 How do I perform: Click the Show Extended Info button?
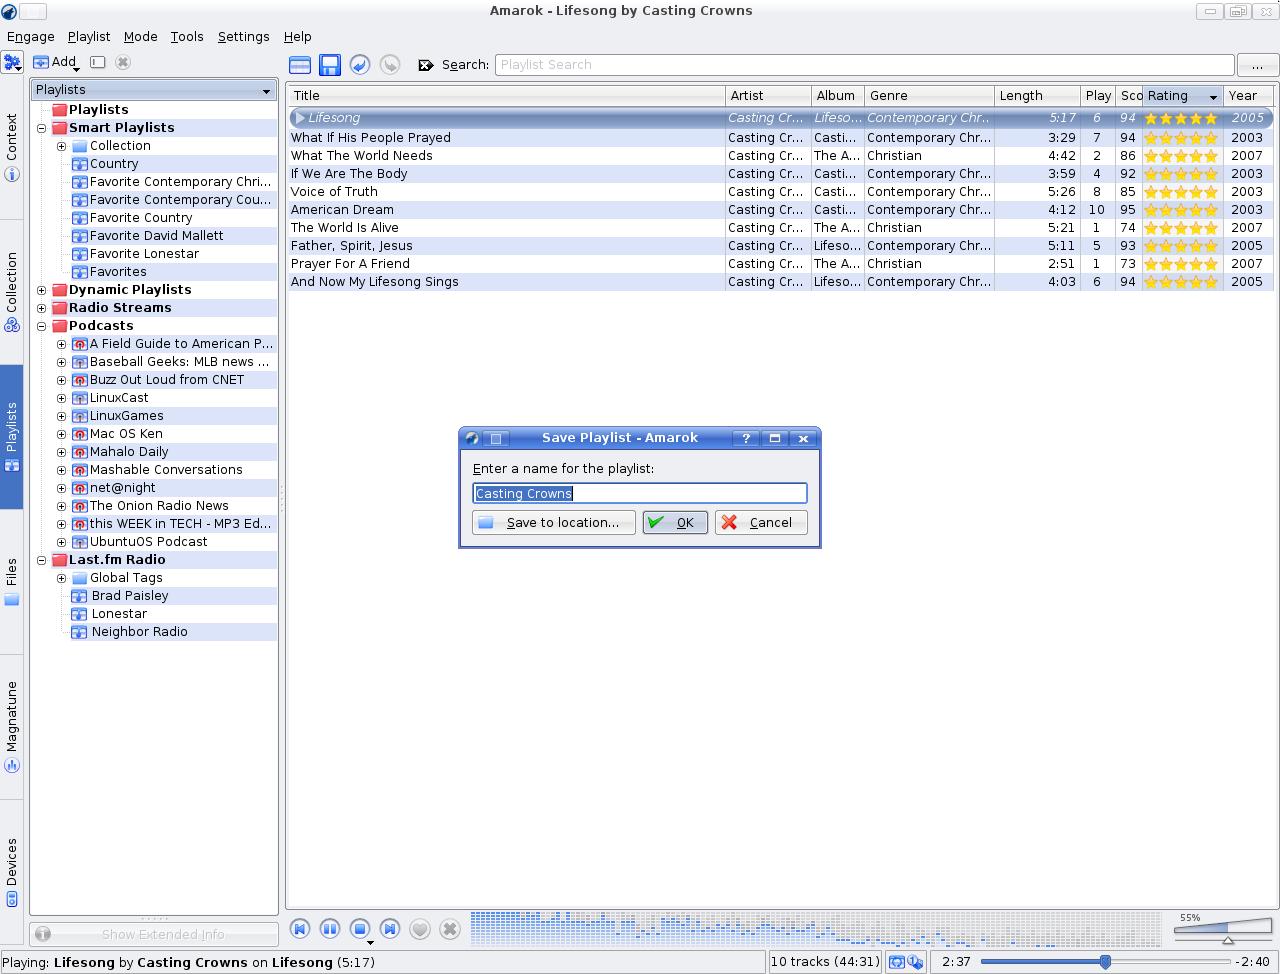pyautogui.click(x=154, y=934)
